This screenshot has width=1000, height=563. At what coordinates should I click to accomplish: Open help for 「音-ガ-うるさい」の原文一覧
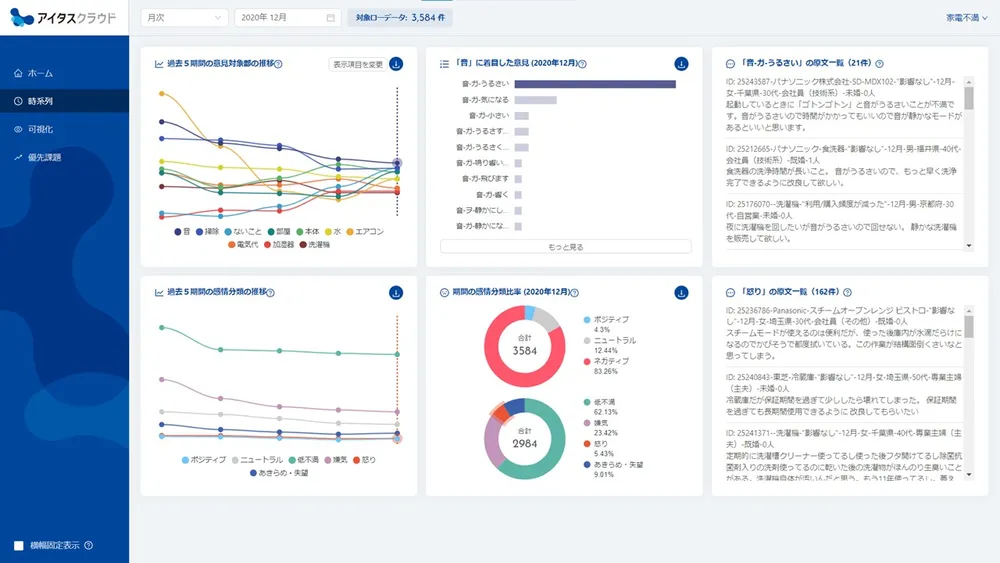tap(879, 64)
